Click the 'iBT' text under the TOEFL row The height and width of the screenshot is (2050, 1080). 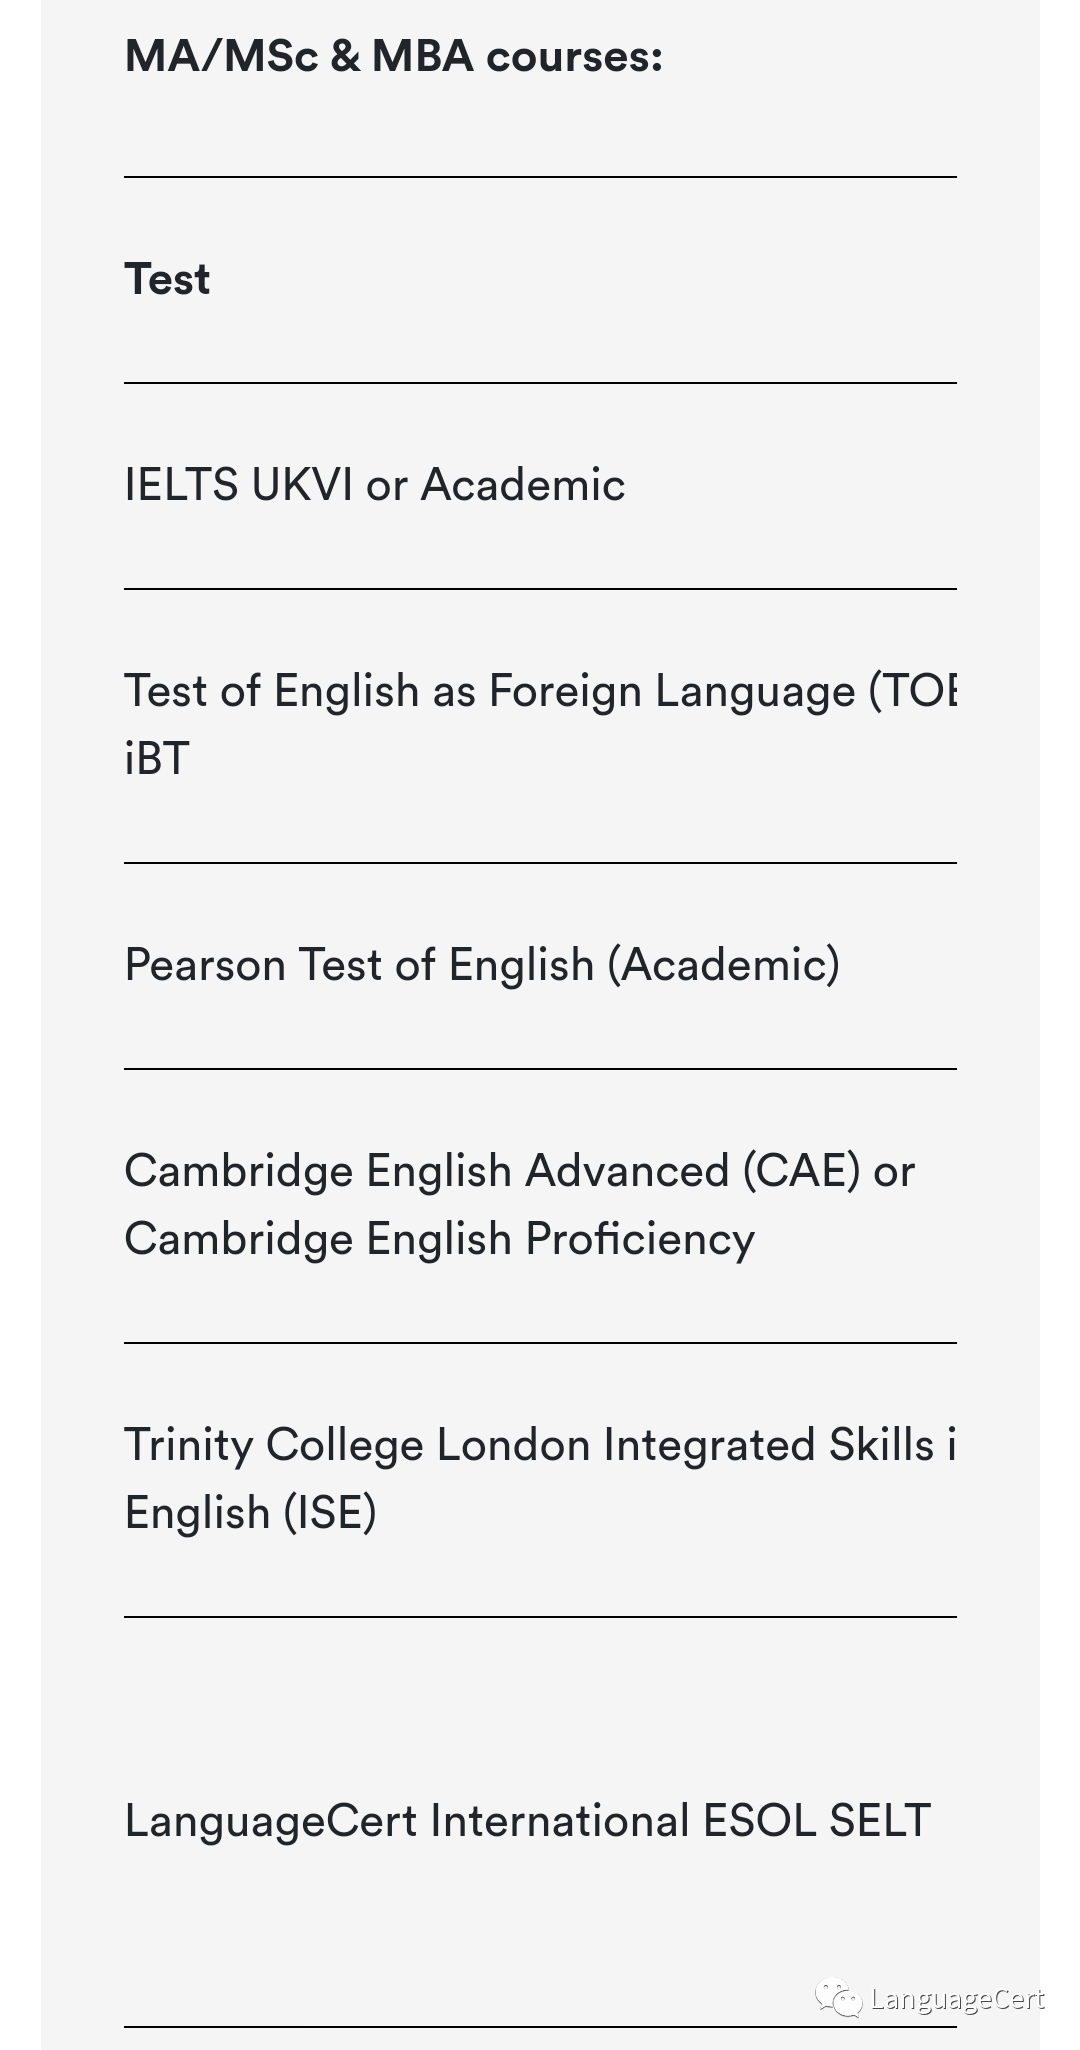tap(157, 759)
